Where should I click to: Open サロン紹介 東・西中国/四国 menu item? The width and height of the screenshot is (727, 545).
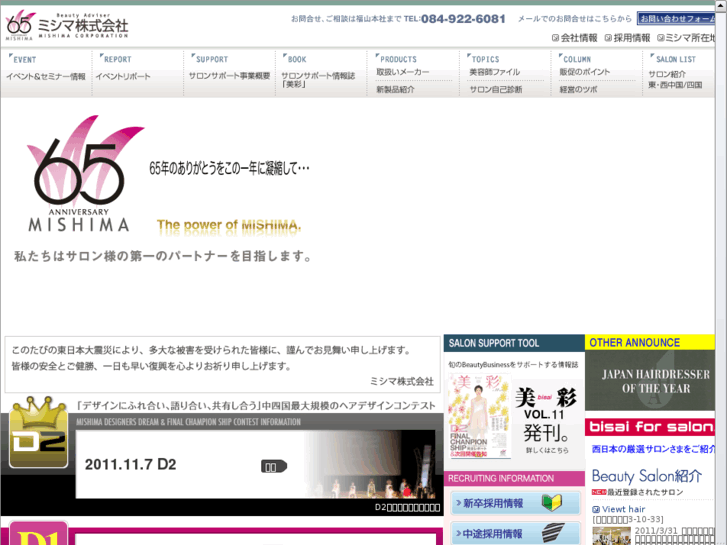675,79
